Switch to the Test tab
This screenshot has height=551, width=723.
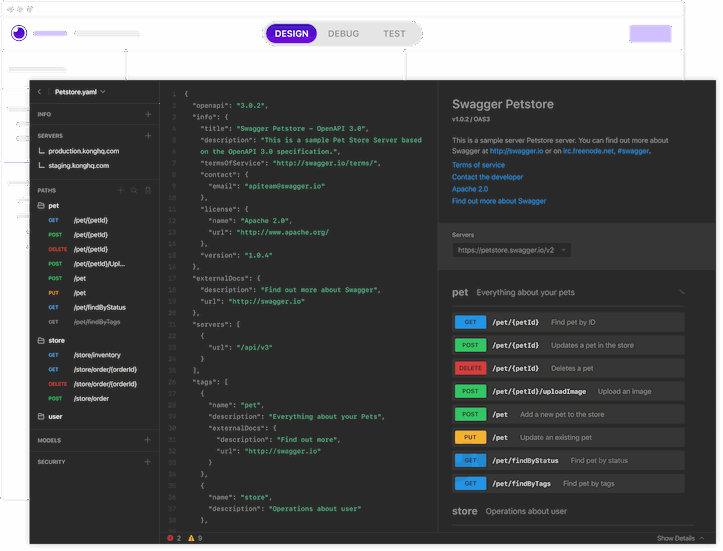point(394,33)
